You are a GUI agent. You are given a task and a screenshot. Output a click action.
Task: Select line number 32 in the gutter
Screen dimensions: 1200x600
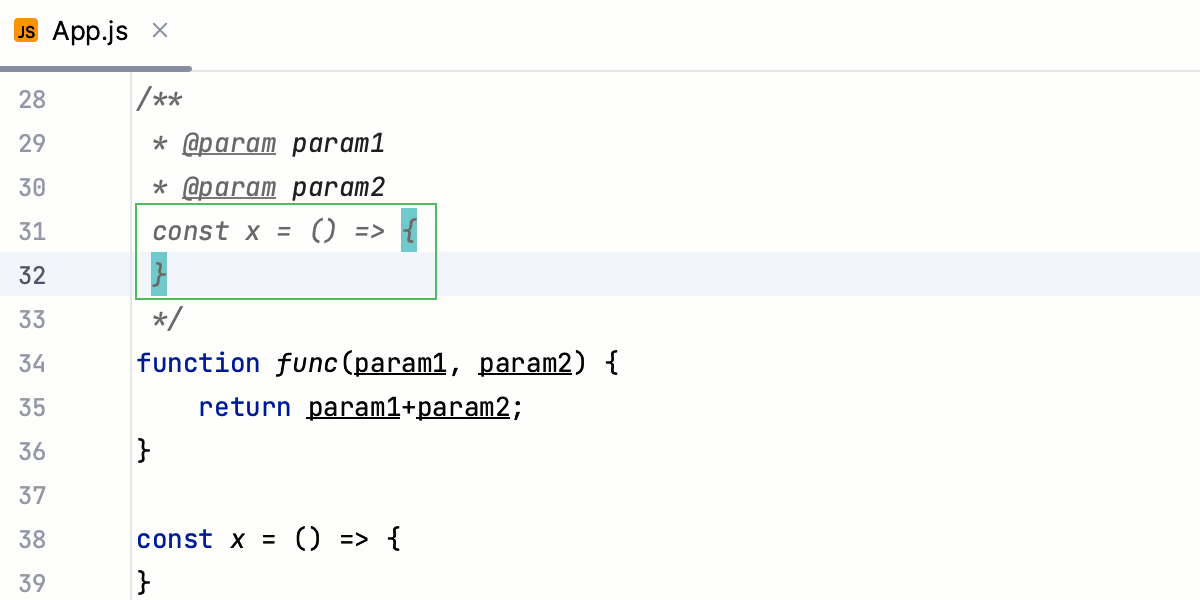click(31, 275)
